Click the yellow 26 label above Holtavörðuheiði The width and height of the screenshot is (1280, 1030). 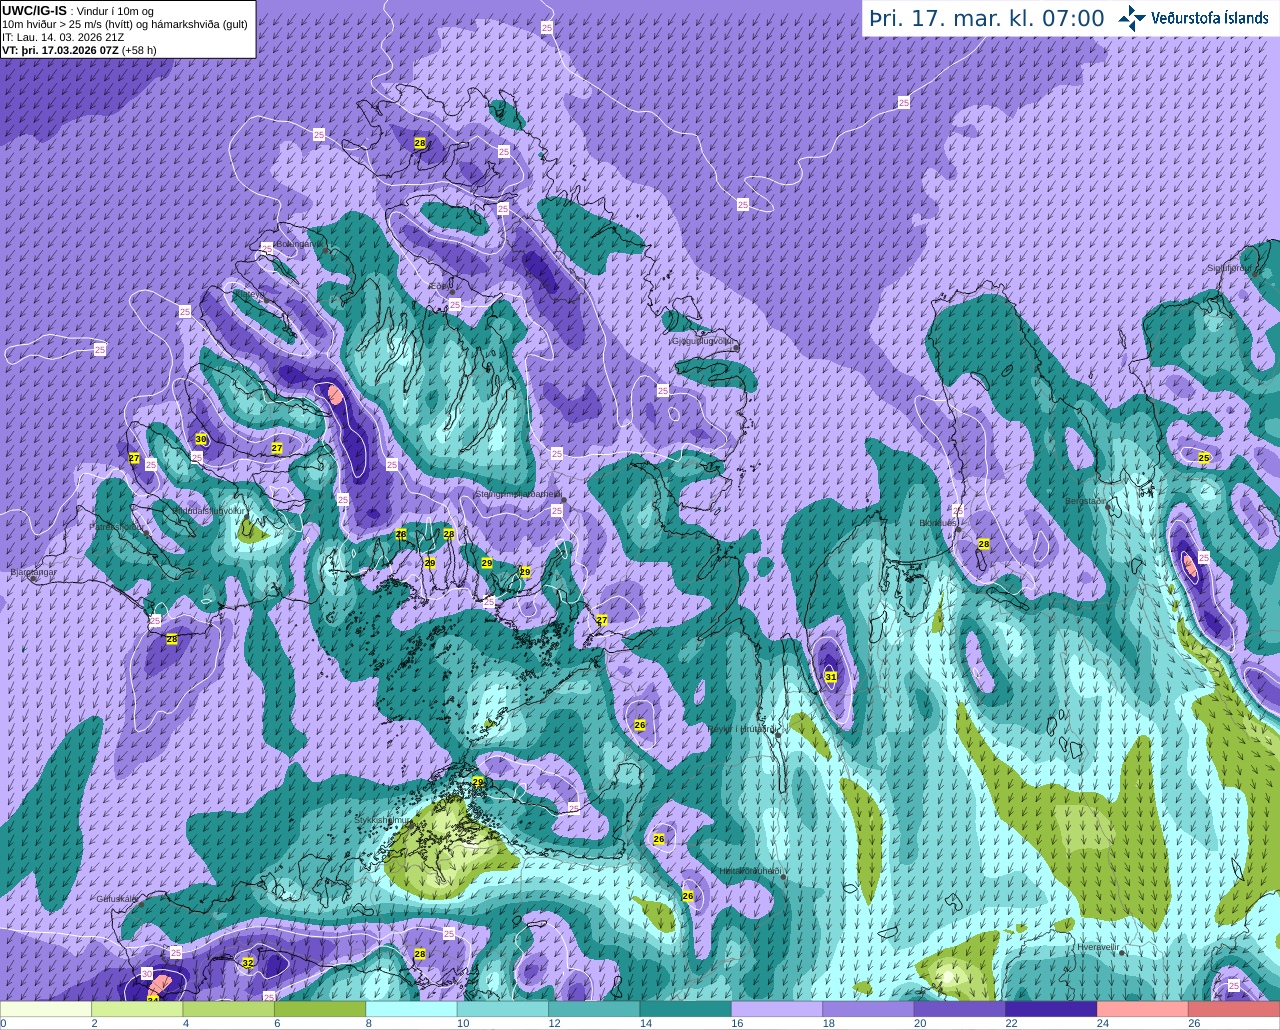658,839
